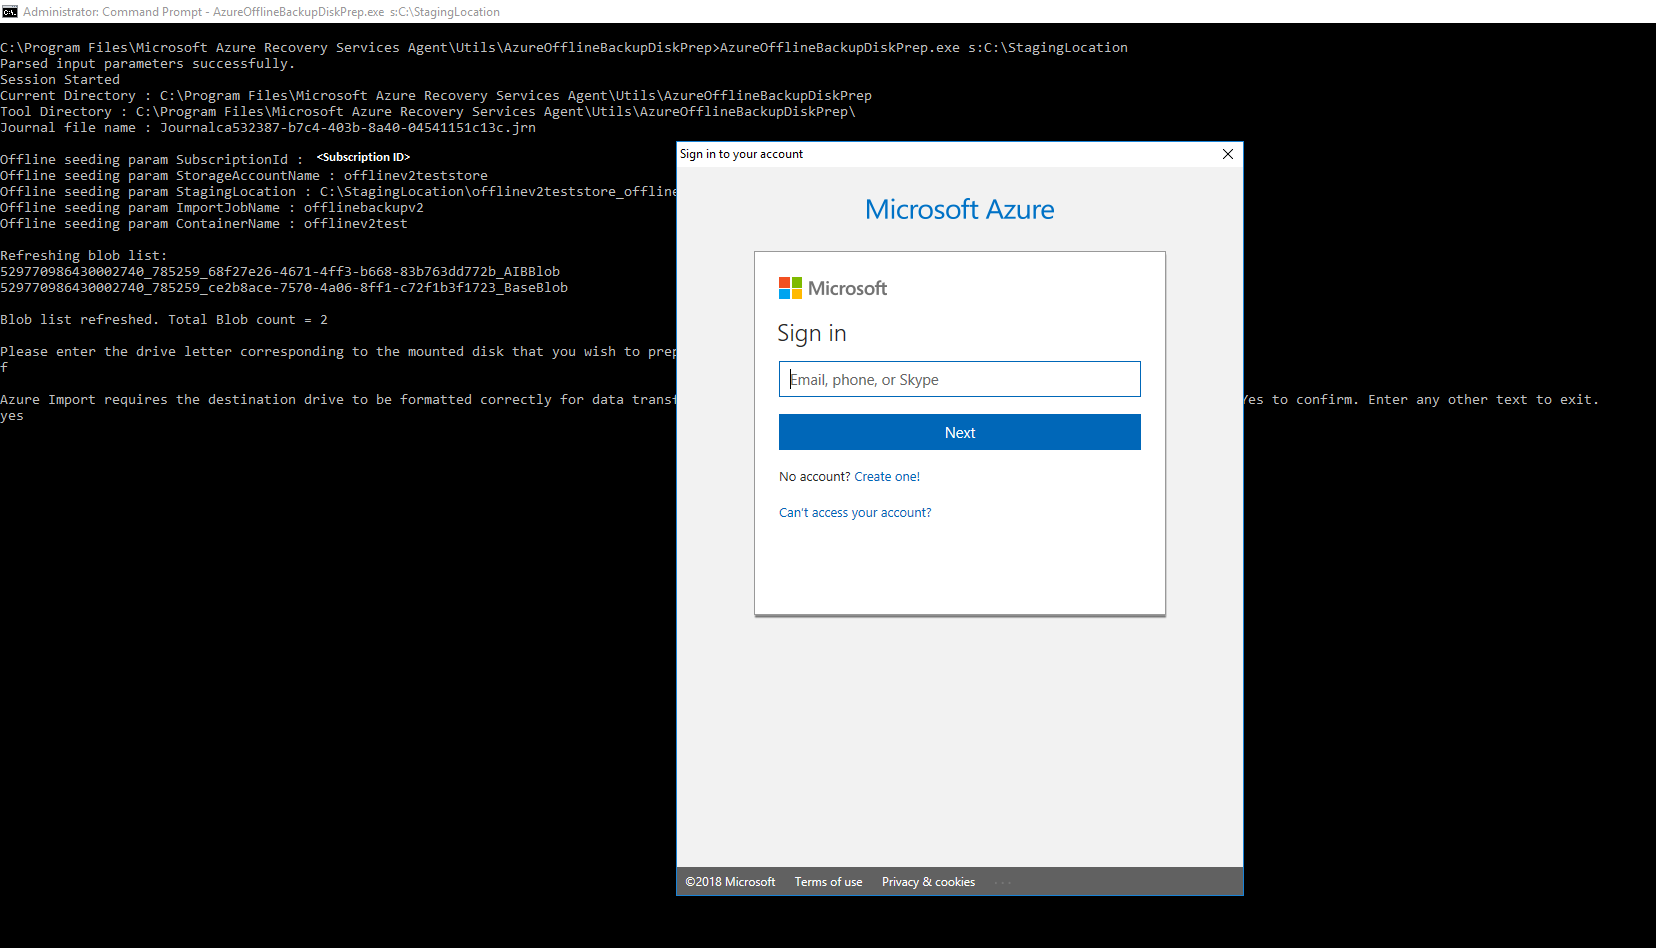Open the Terms of use page

(x=828, y=881)
